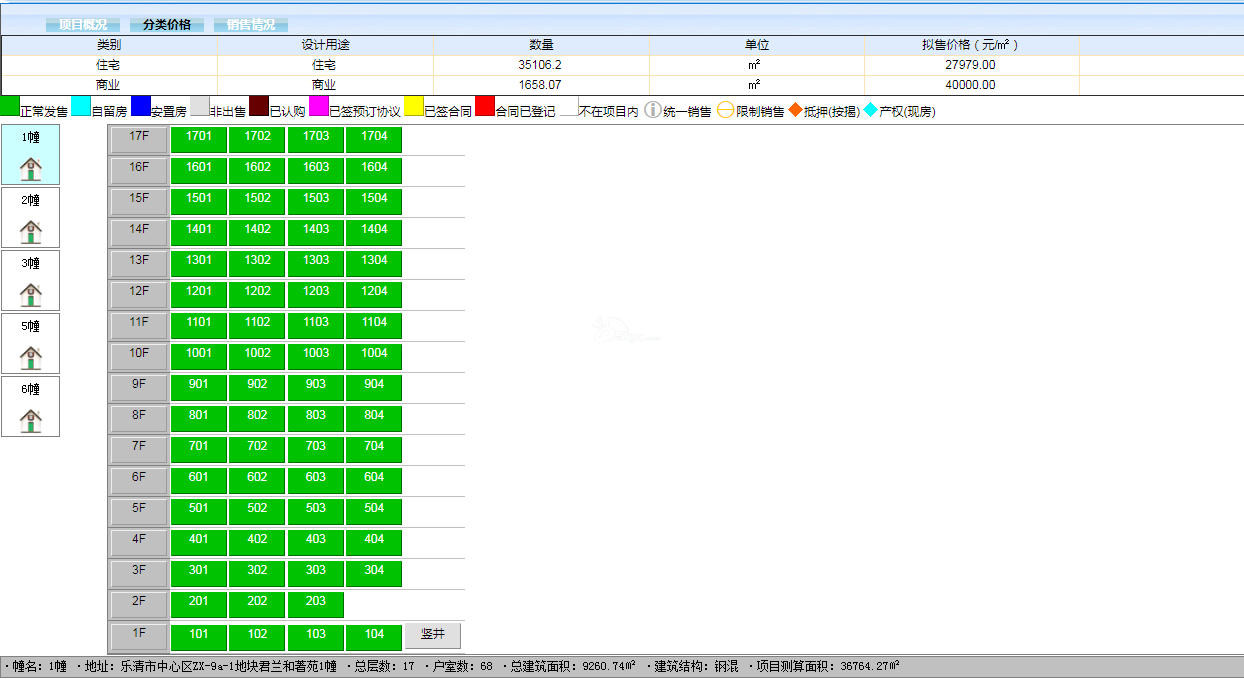Click the gray 非出售 legend swatch
Image resolution: width=1244 pixels, height=679 pixels.
200,106
